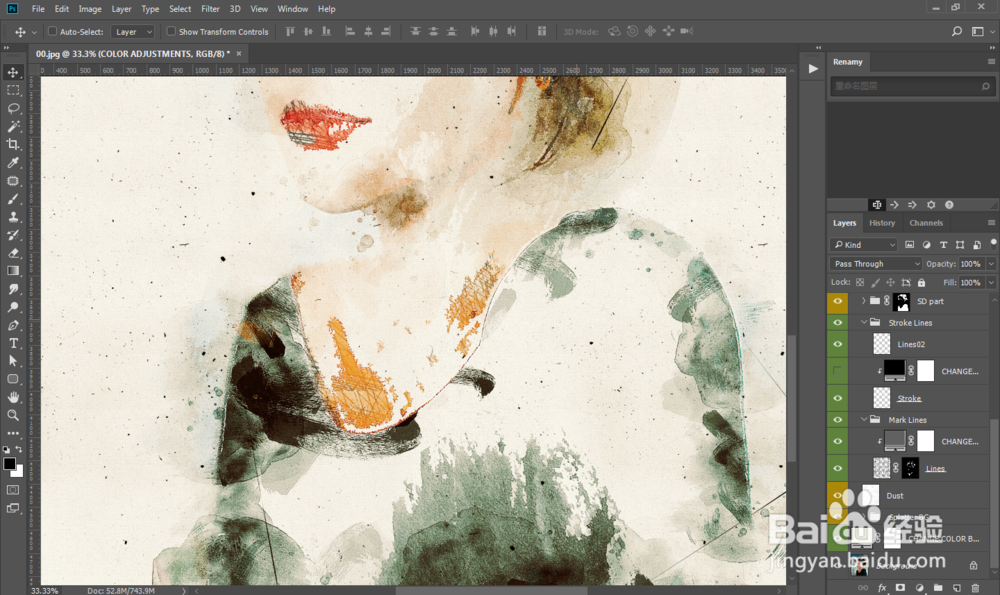Open the Kind filter dropdown

coord(864,245)
